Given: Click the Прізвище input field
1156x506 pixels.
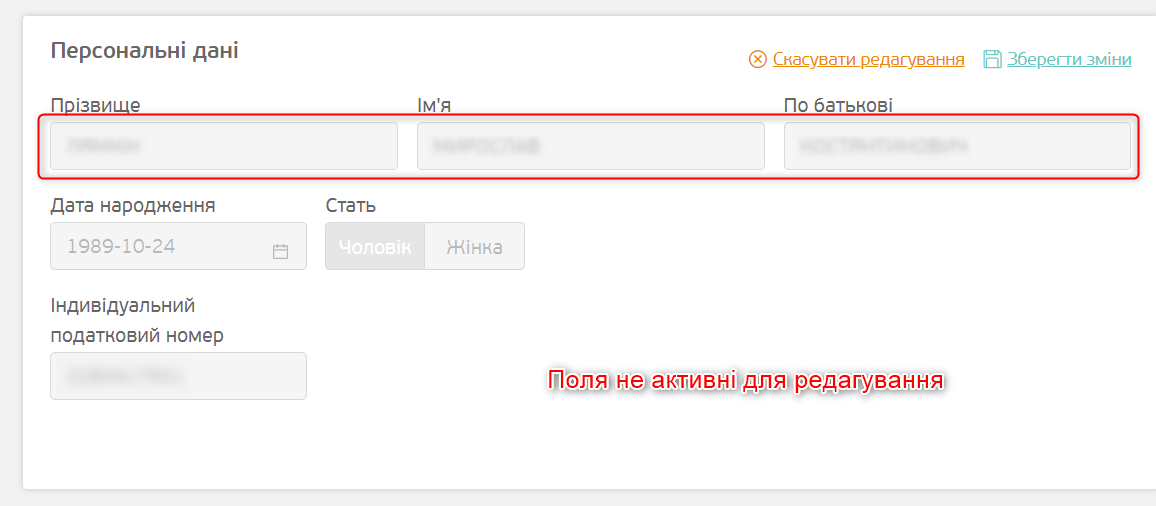Looking at the screenshot, I should [x=224, y=146].
